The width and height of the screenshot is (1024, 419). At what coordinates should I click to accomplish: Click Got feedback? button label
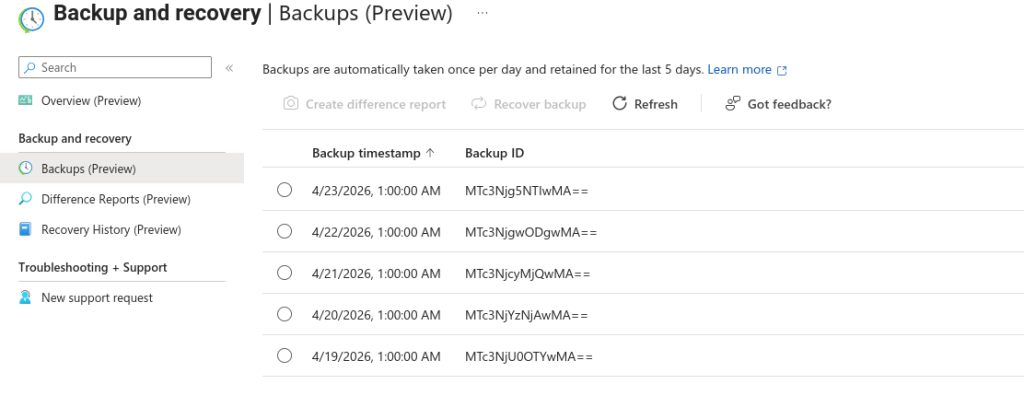click(790, 104)
